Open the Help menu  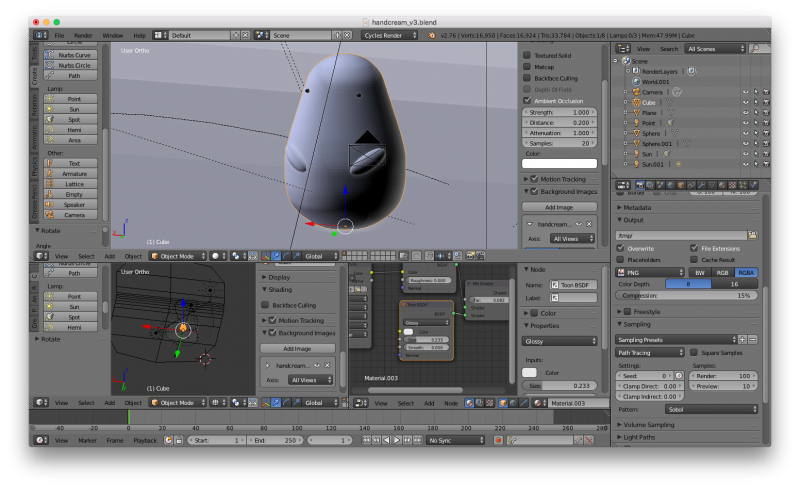(x=139, y=35)
